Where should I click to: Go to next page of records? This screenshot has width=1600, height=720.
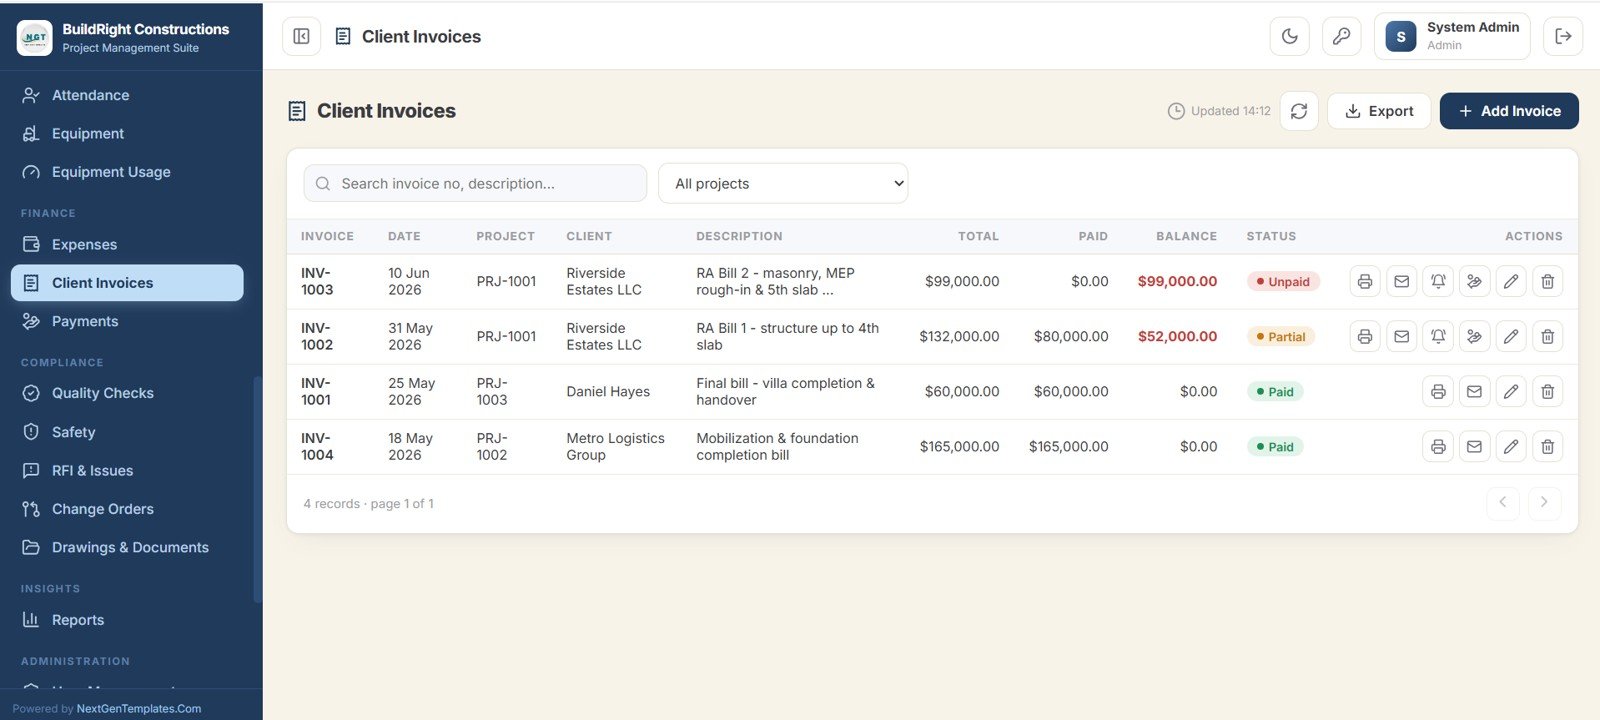click(x=1544, y=503)
